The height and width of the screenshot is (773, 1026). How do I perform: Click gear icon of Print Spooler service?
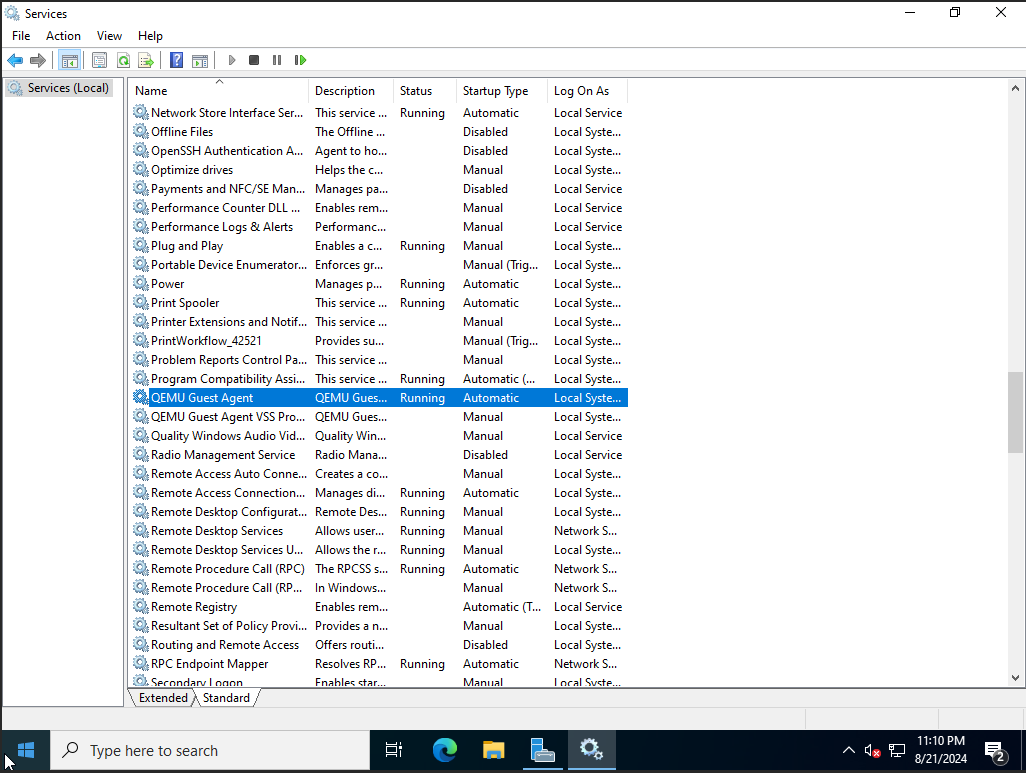coord(141,302)
